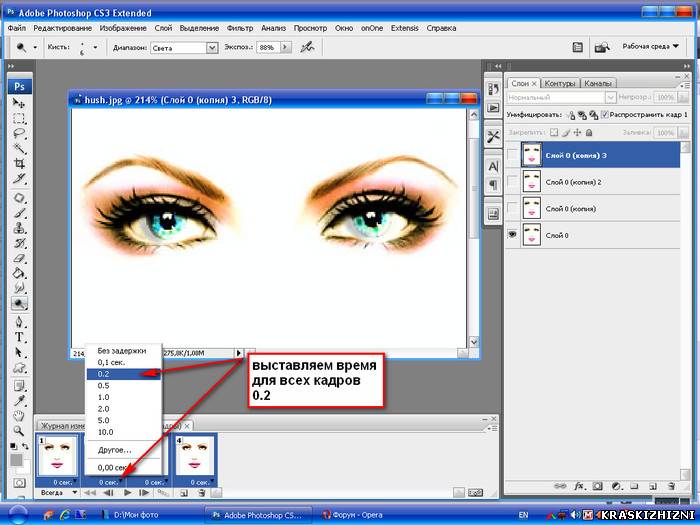Select the Move tool
The width and height of the screenshot is (700, 525).
coord(19,103)
